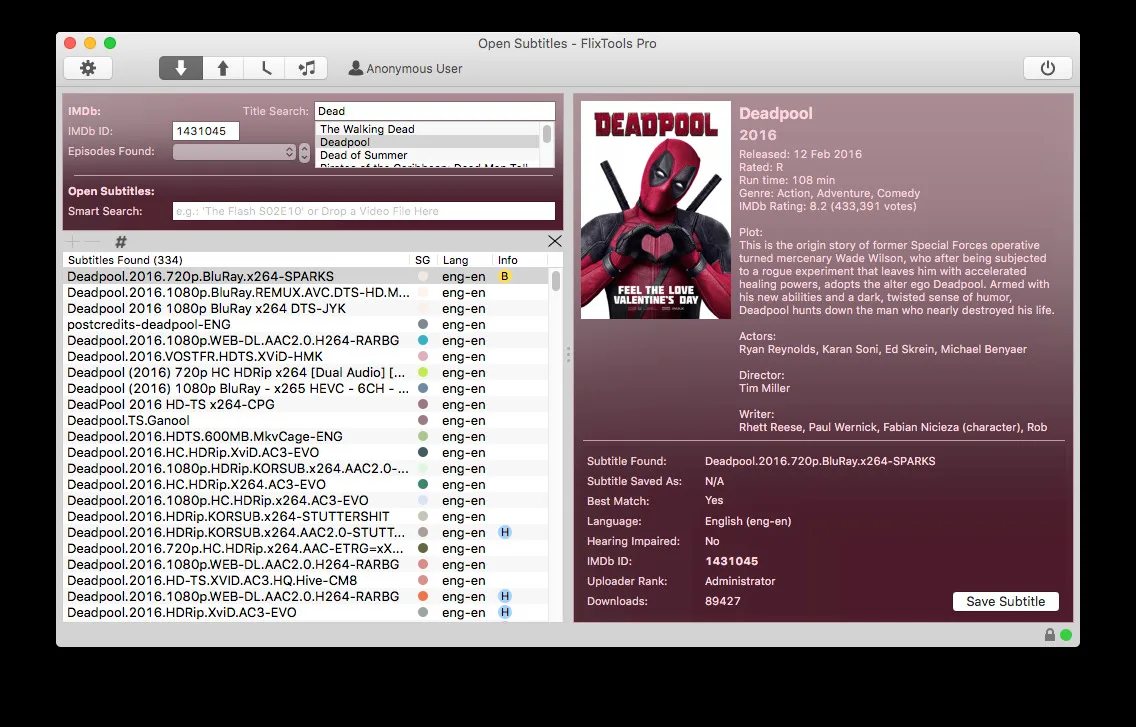The image size is (1136, 727).
Task: Open settings with the gear button
Action: [88, 68]
